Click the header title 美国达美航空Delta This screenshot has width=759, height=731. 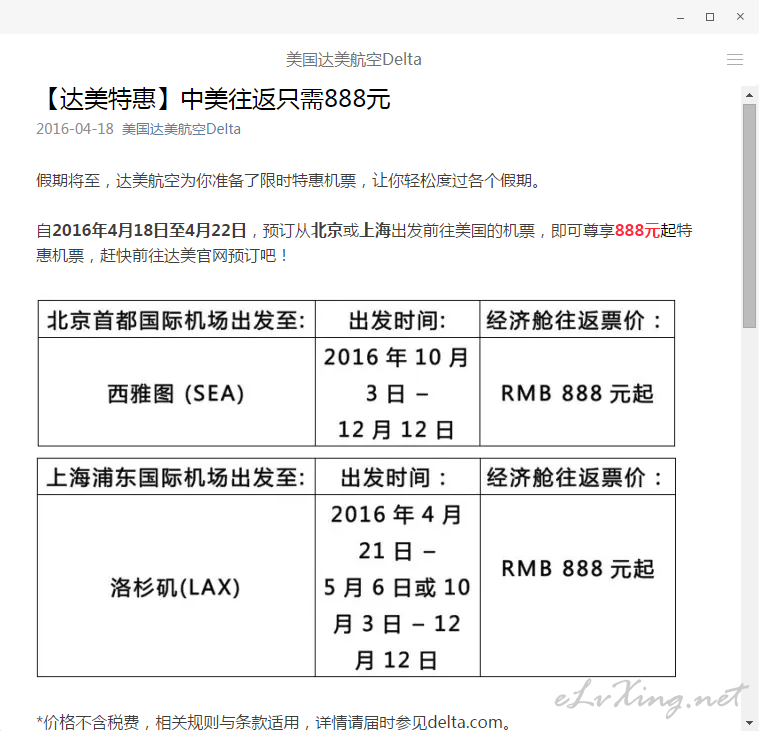point(353,60)
